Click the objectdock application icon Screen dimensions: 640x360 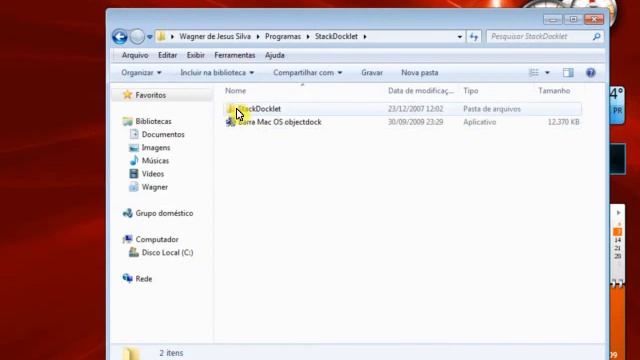[230, 122]
